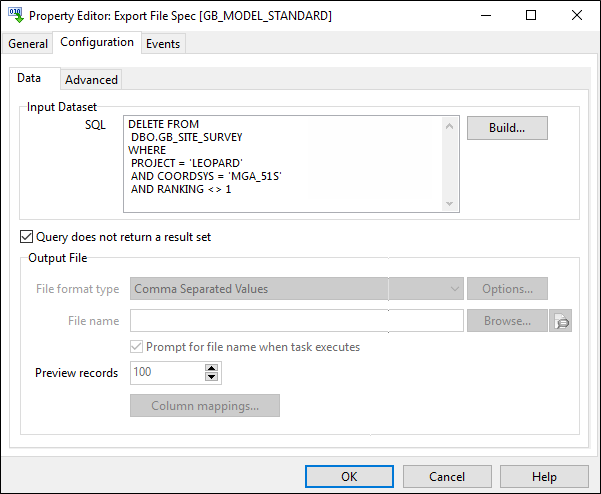Viewport: 601px width, 494px height.
Task: Click the file name lookup icon beside Browse
Action: 561,321
